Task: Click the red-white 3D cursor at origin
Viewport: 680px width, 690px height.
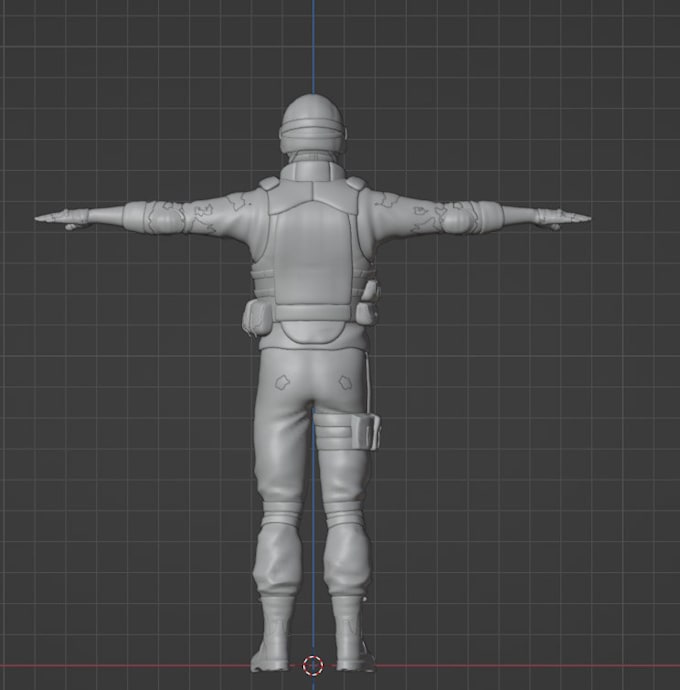Action: tap(313, 665)
